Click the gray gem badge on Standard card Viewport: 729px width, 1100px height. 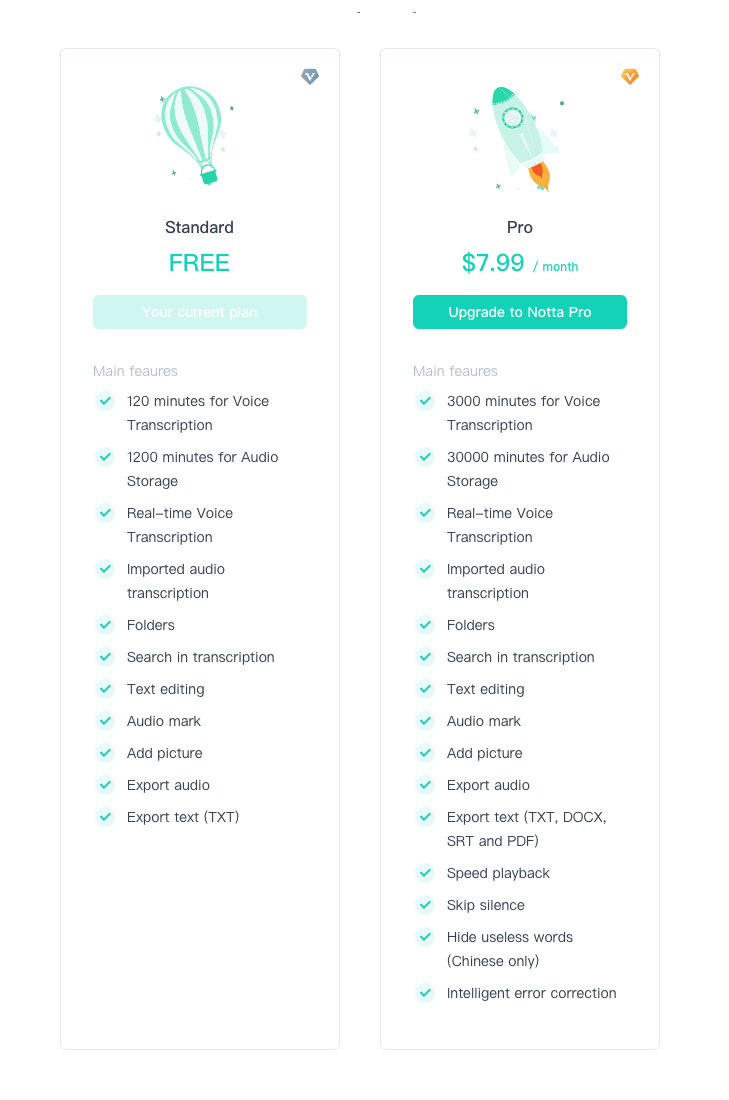click(x=310, y=76)
